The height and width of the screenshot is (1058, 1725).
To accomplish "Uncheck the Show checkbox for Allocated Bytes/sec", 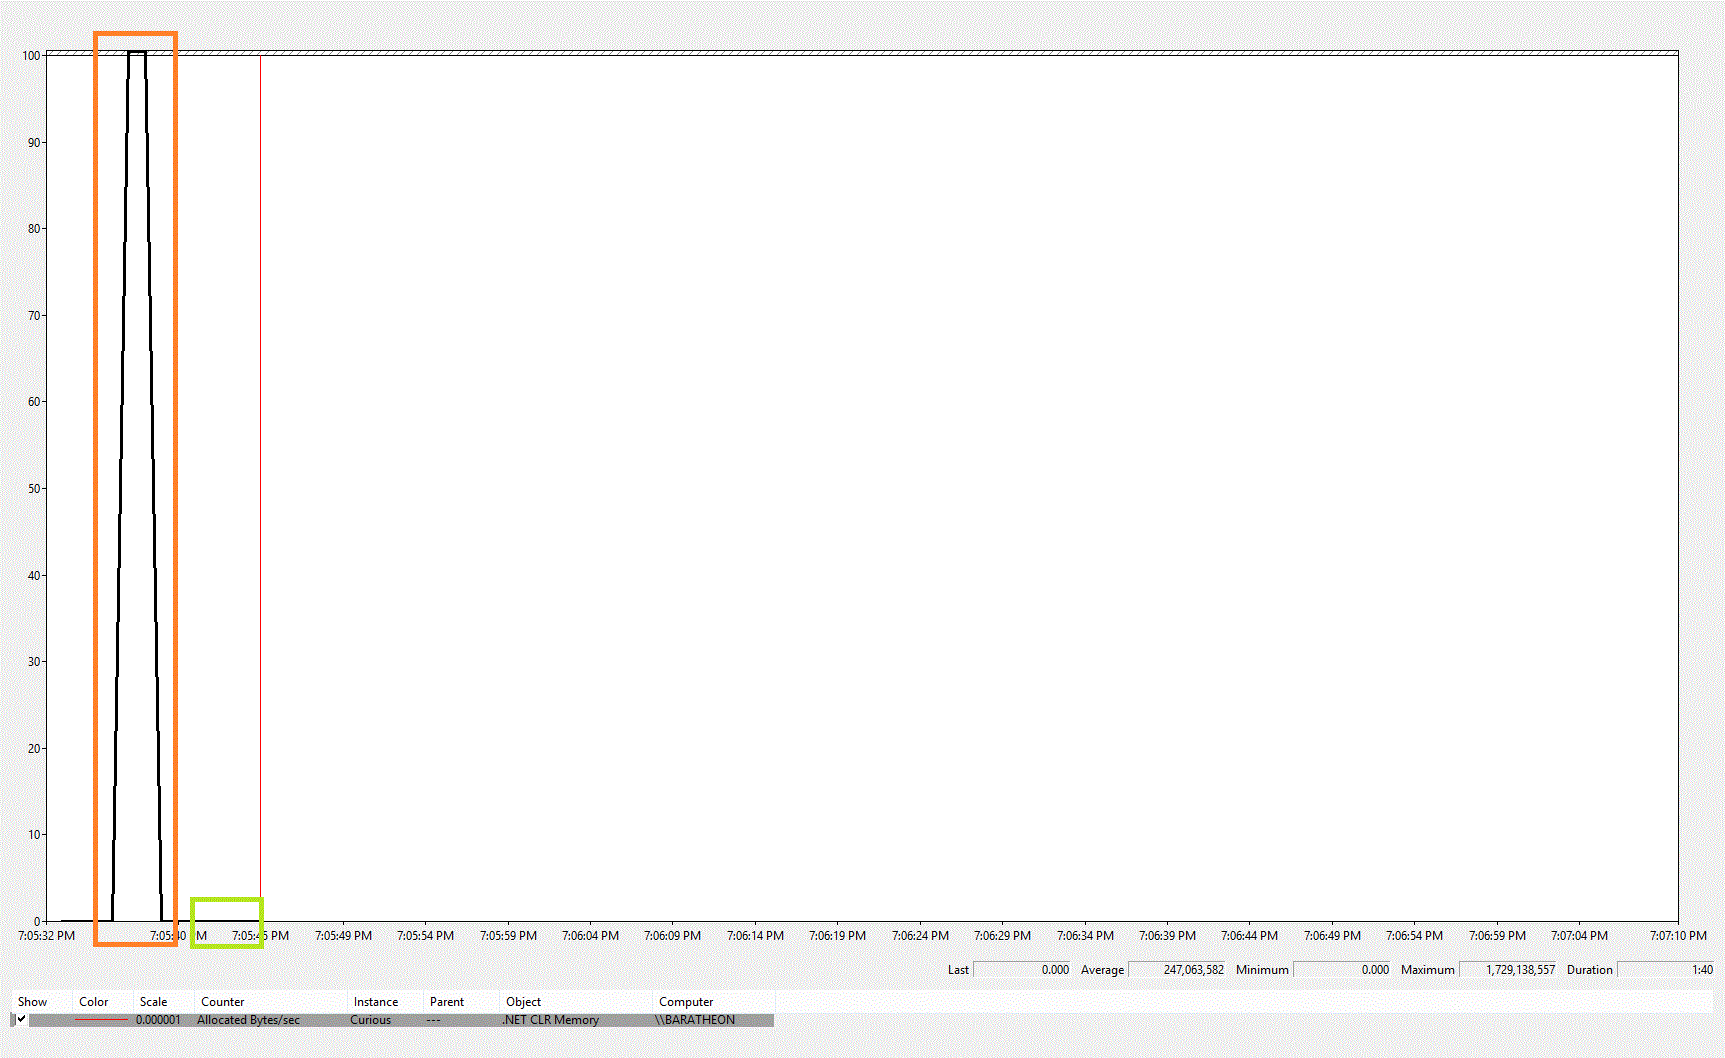I will click(21, 1019).
